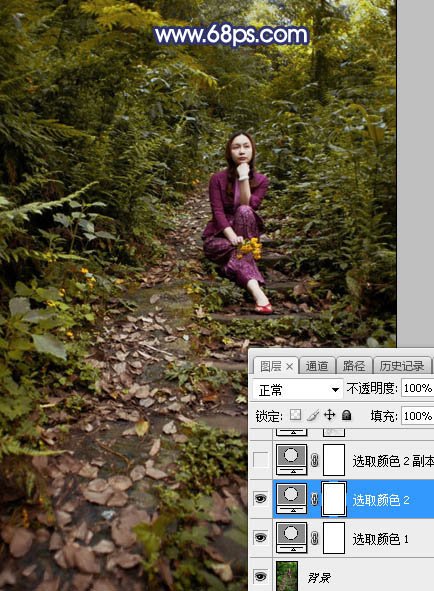
Task: Toggle lock transparent pixels icon
Action: [x=296, y=415]
